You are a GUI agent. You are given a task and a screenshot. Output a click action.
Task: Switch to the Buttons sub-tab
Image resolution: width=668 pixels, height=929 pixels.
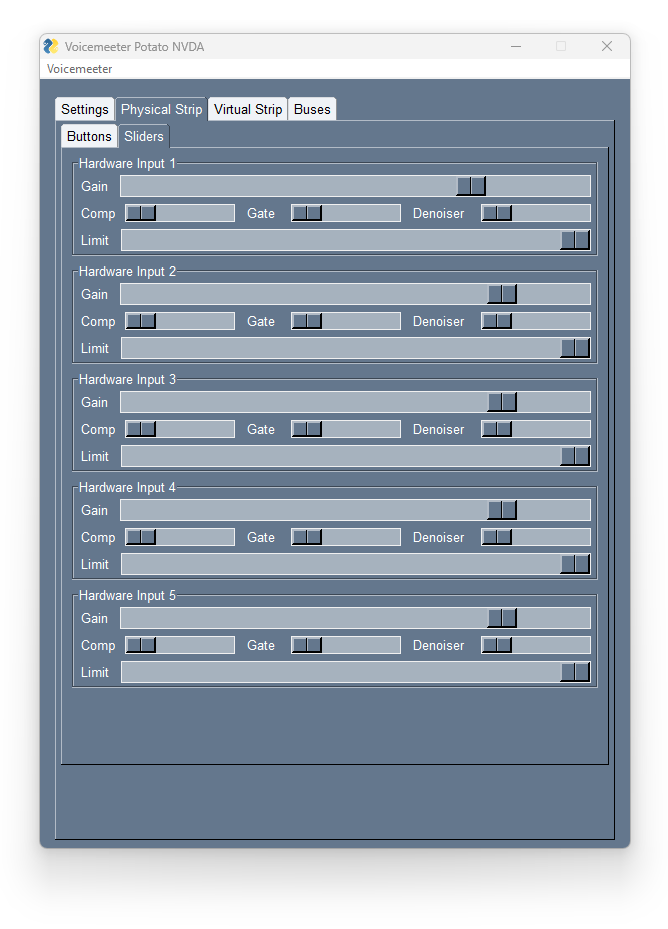coord(89,136)
